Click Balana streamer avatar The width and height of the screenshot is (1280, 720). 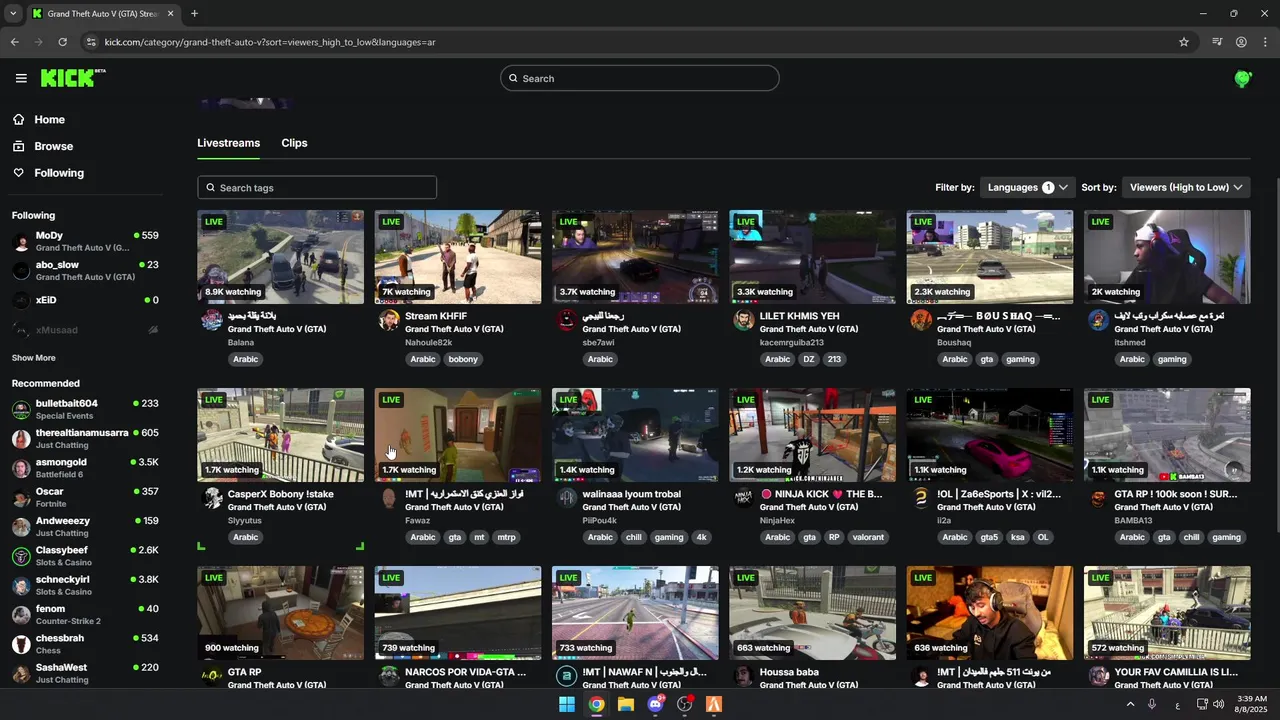[x=212, y=319]
